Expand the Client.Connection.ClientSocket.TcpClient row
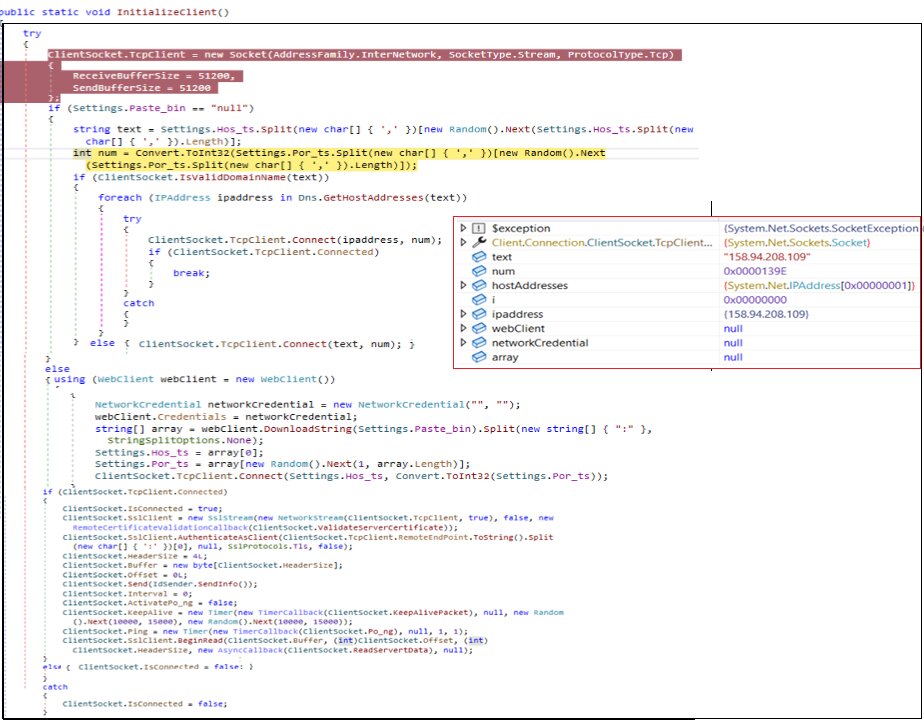 [x=463, y=242]
